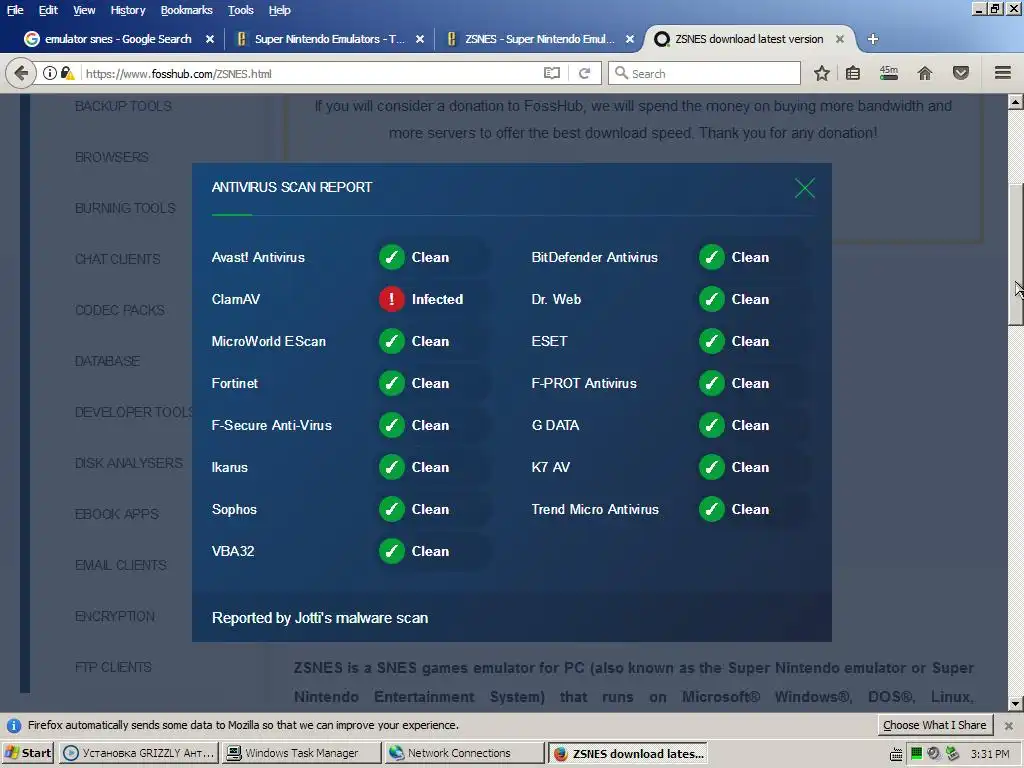Close the ZSNES download latest version tab

pyautogui.click(x=840, y=39)
